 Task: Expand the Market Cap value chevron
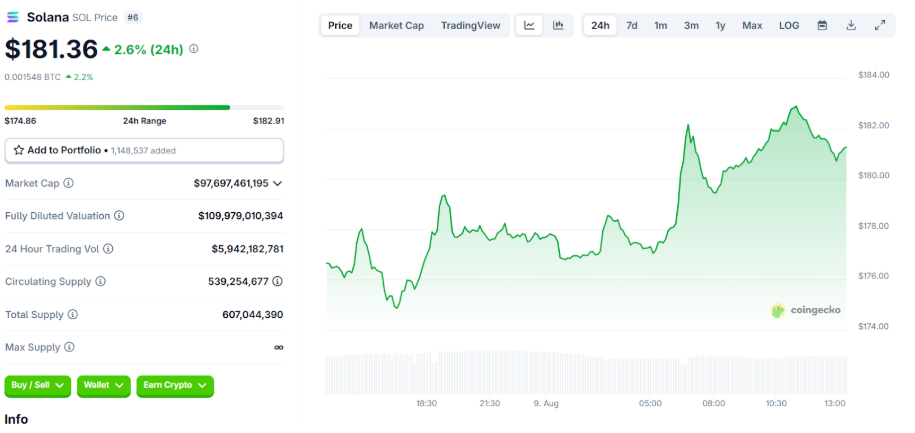277,183
